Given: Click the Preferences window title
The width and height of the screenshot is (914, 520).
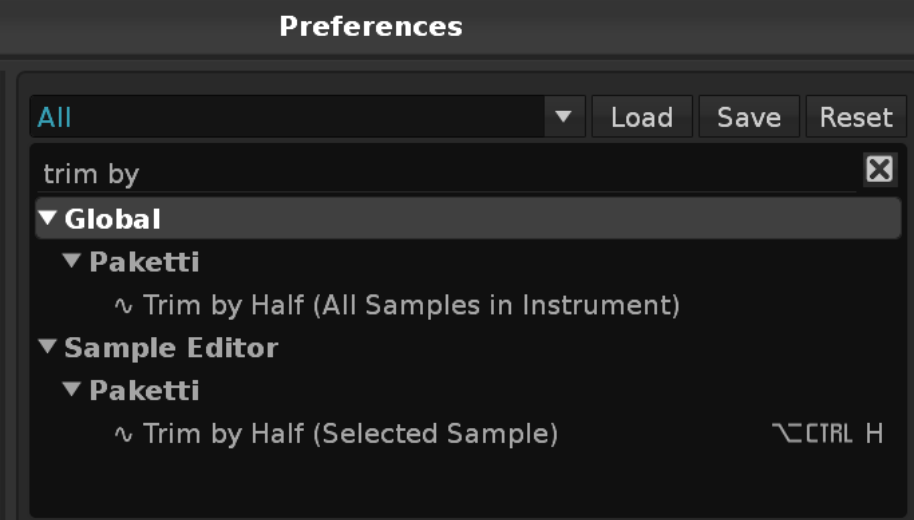Looking at the screenshot, I should (x=371, y=26).
